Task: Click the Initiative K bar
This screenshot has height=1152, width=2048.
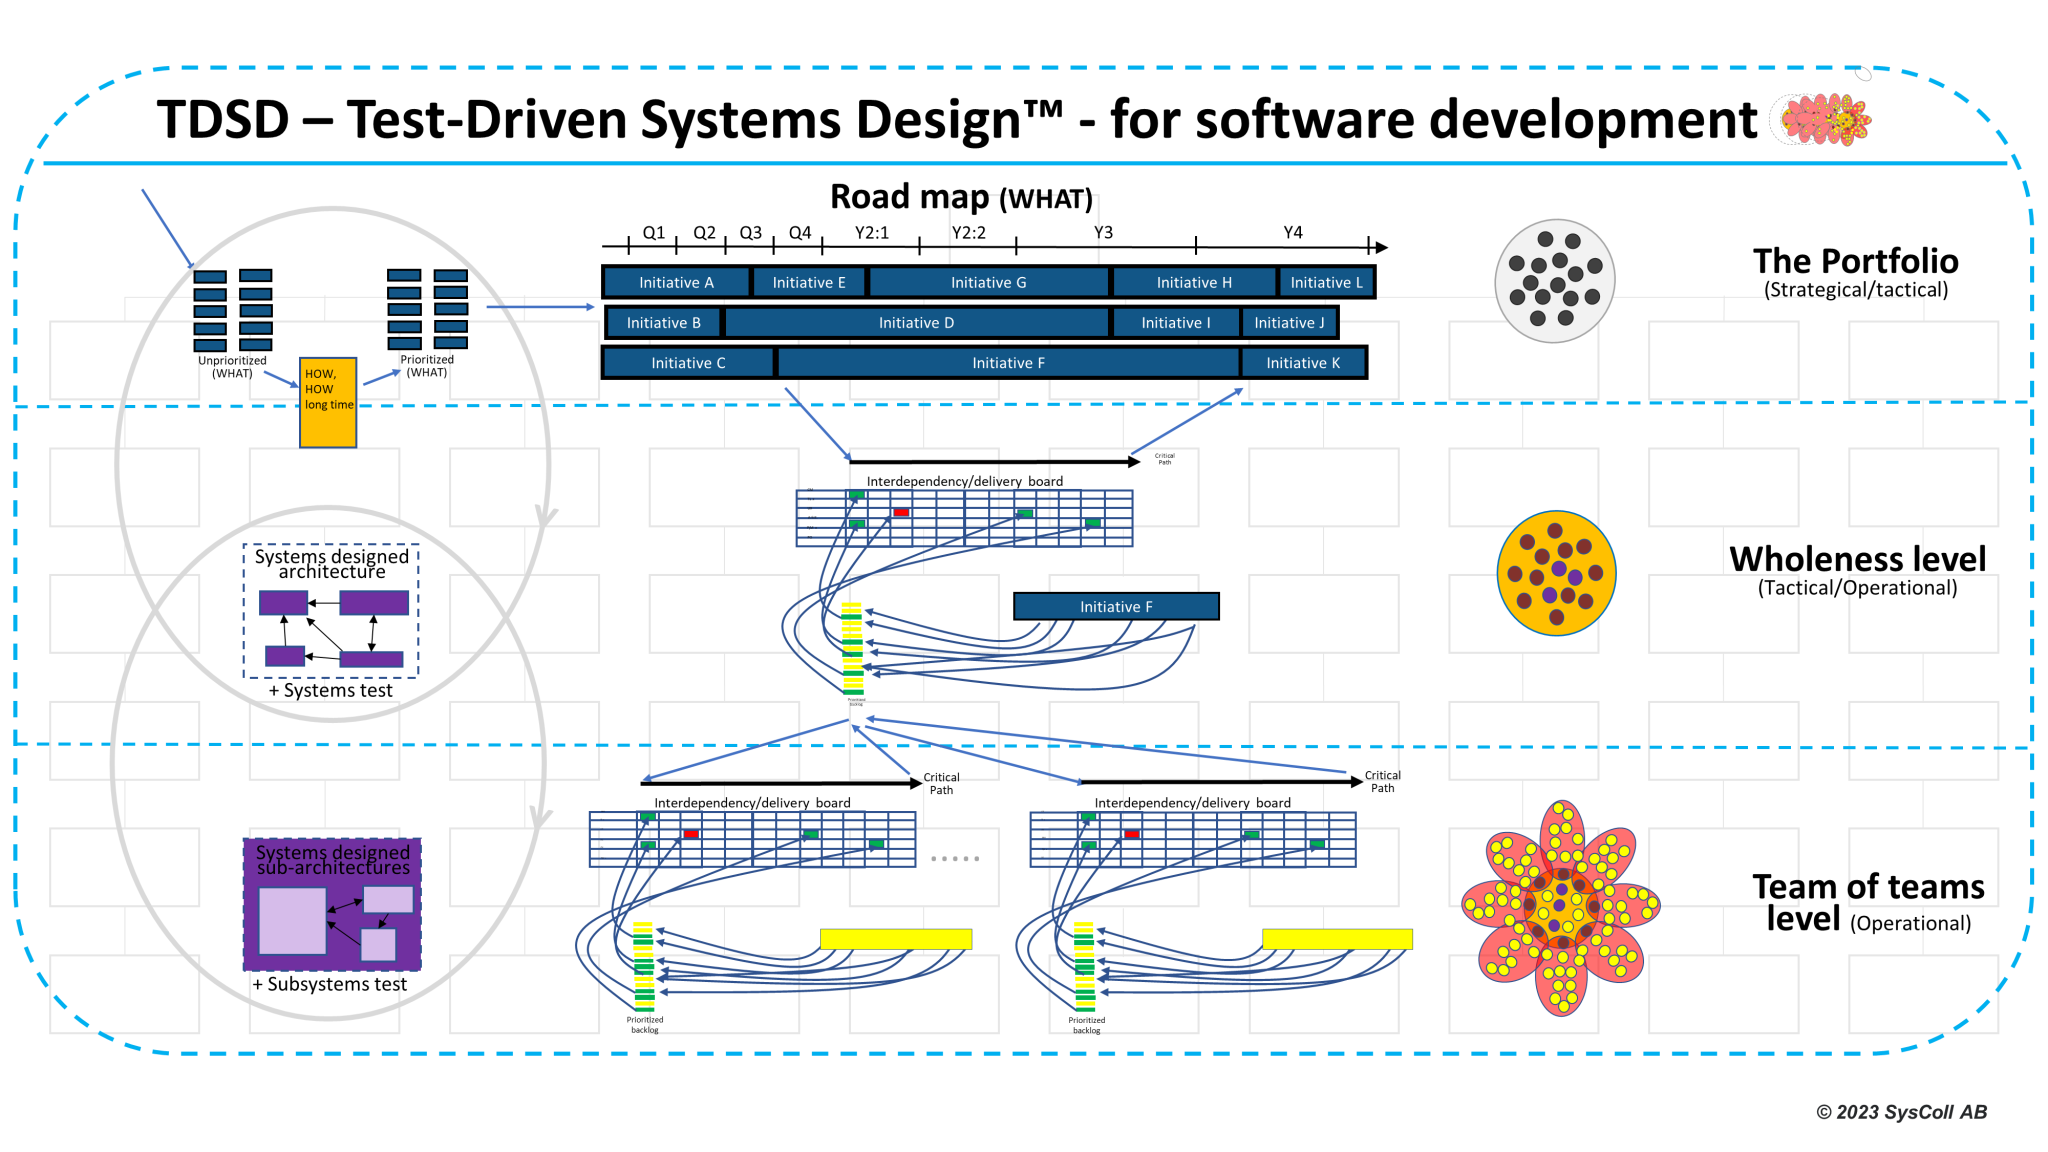Action: pos(1303,363)
